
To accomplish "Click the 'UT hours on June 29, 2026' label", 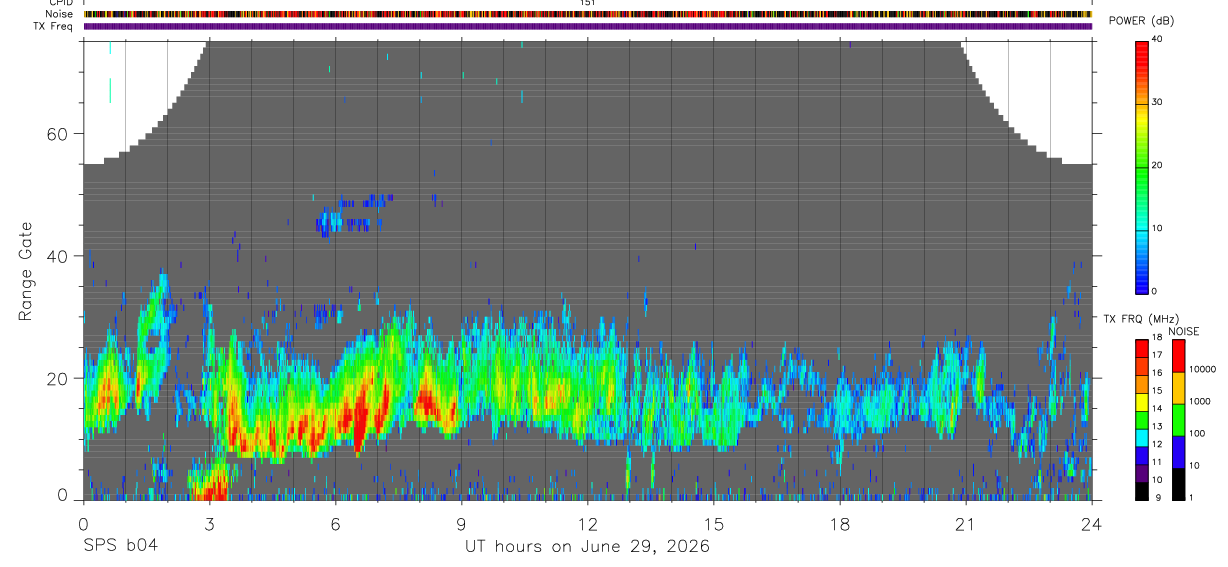I will pyautogui.click(x=587, y=547).
